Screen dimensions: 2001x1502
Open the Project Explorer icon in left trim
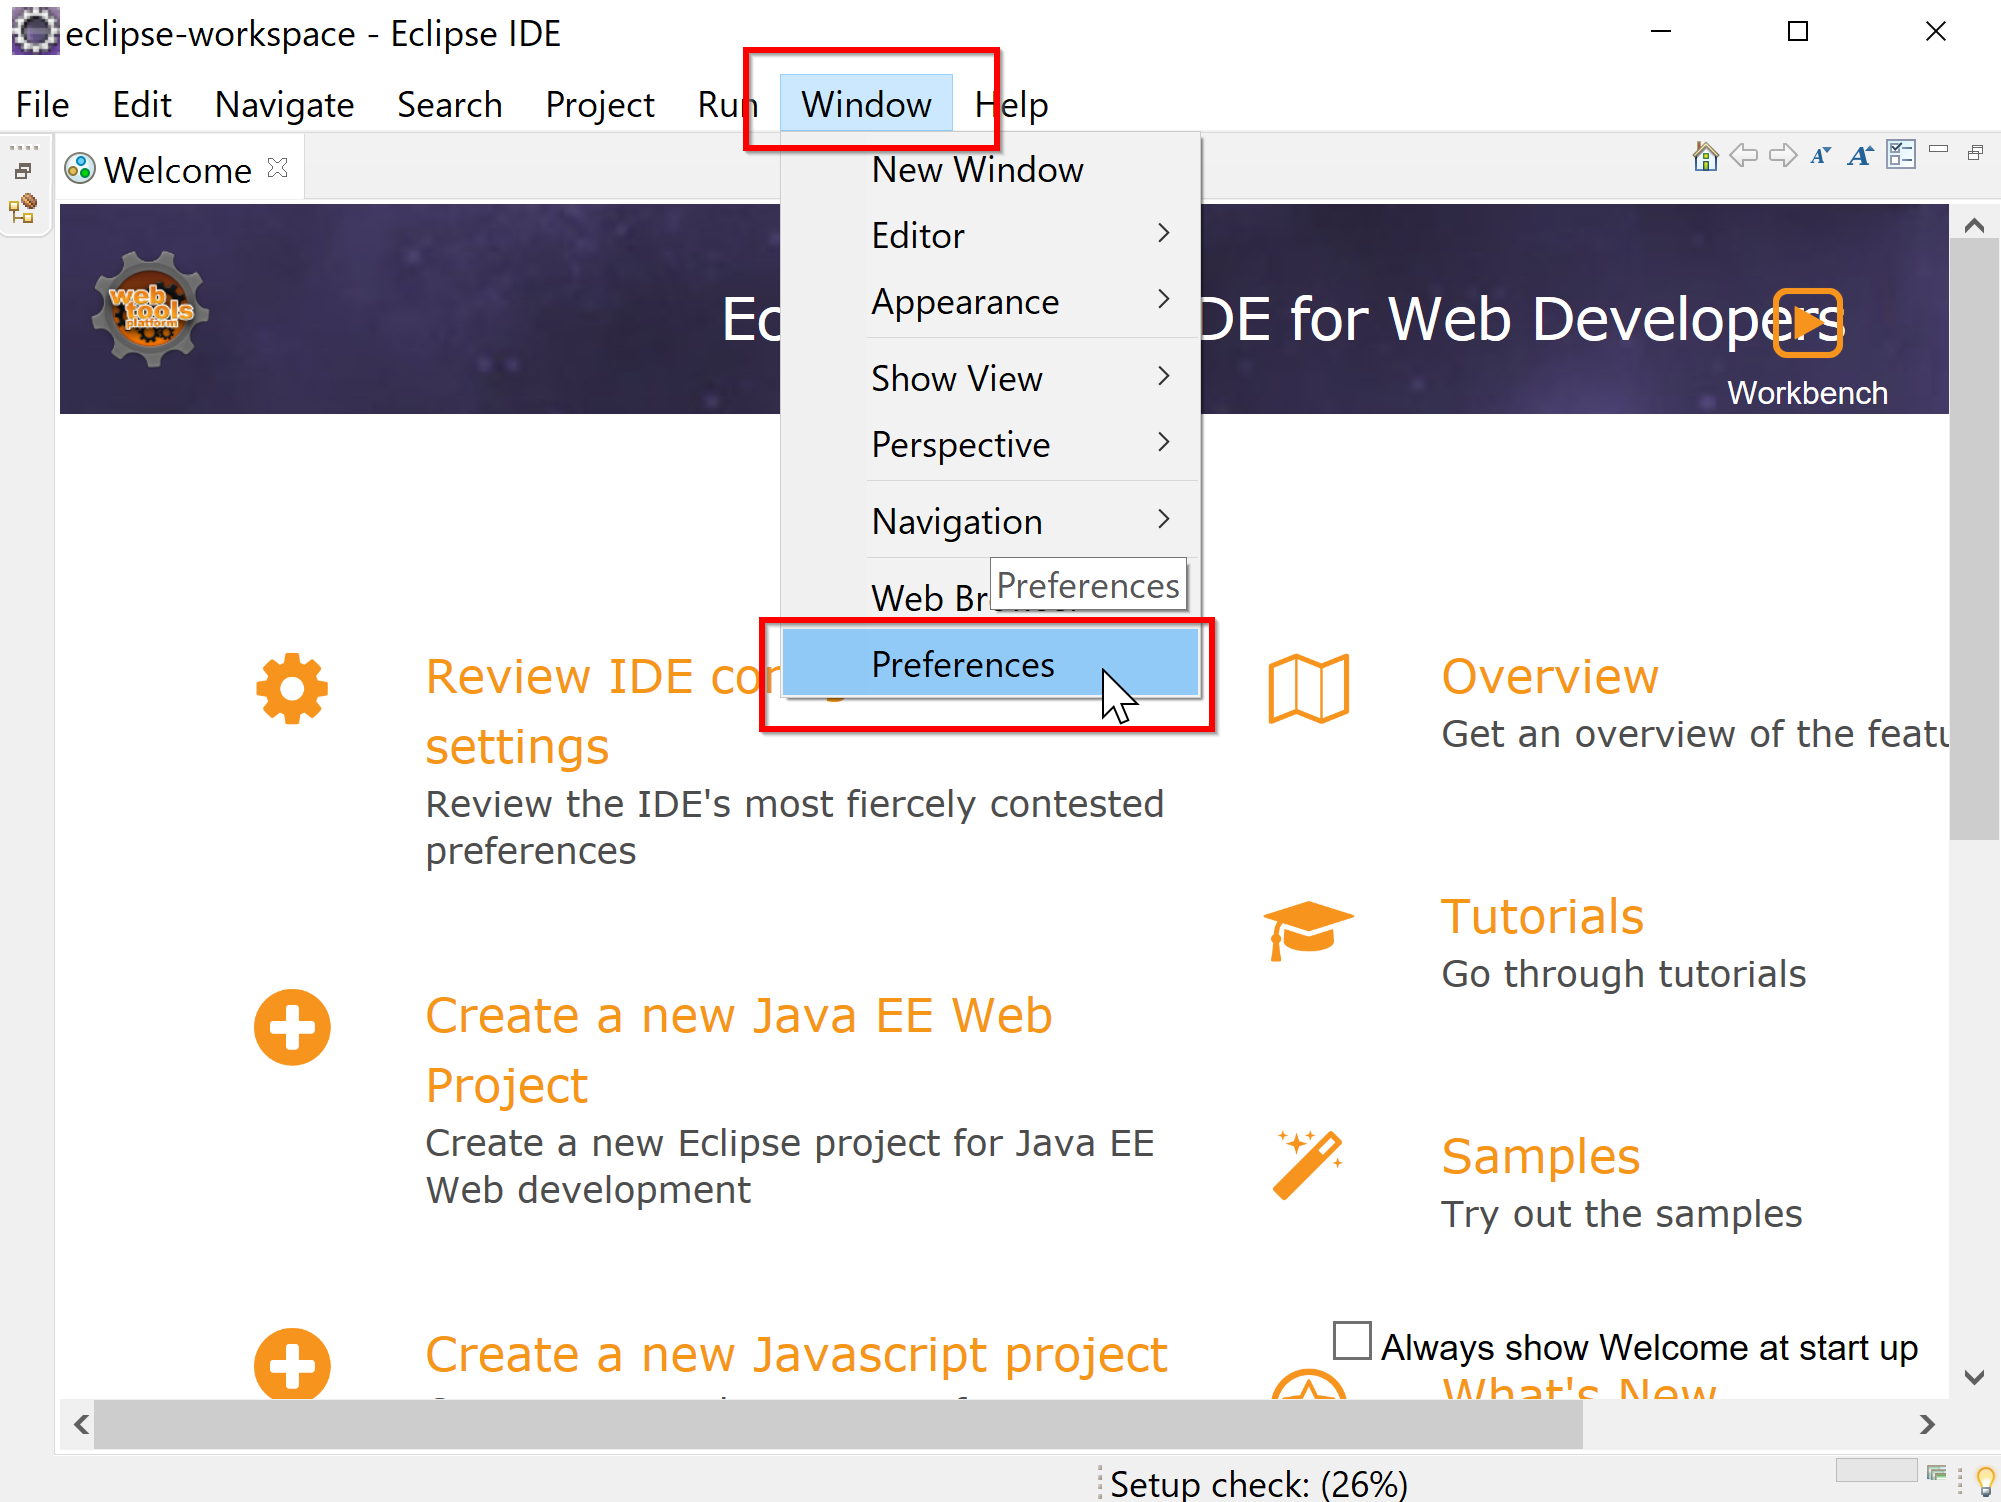pyautogui.click(x=23, y=209)
